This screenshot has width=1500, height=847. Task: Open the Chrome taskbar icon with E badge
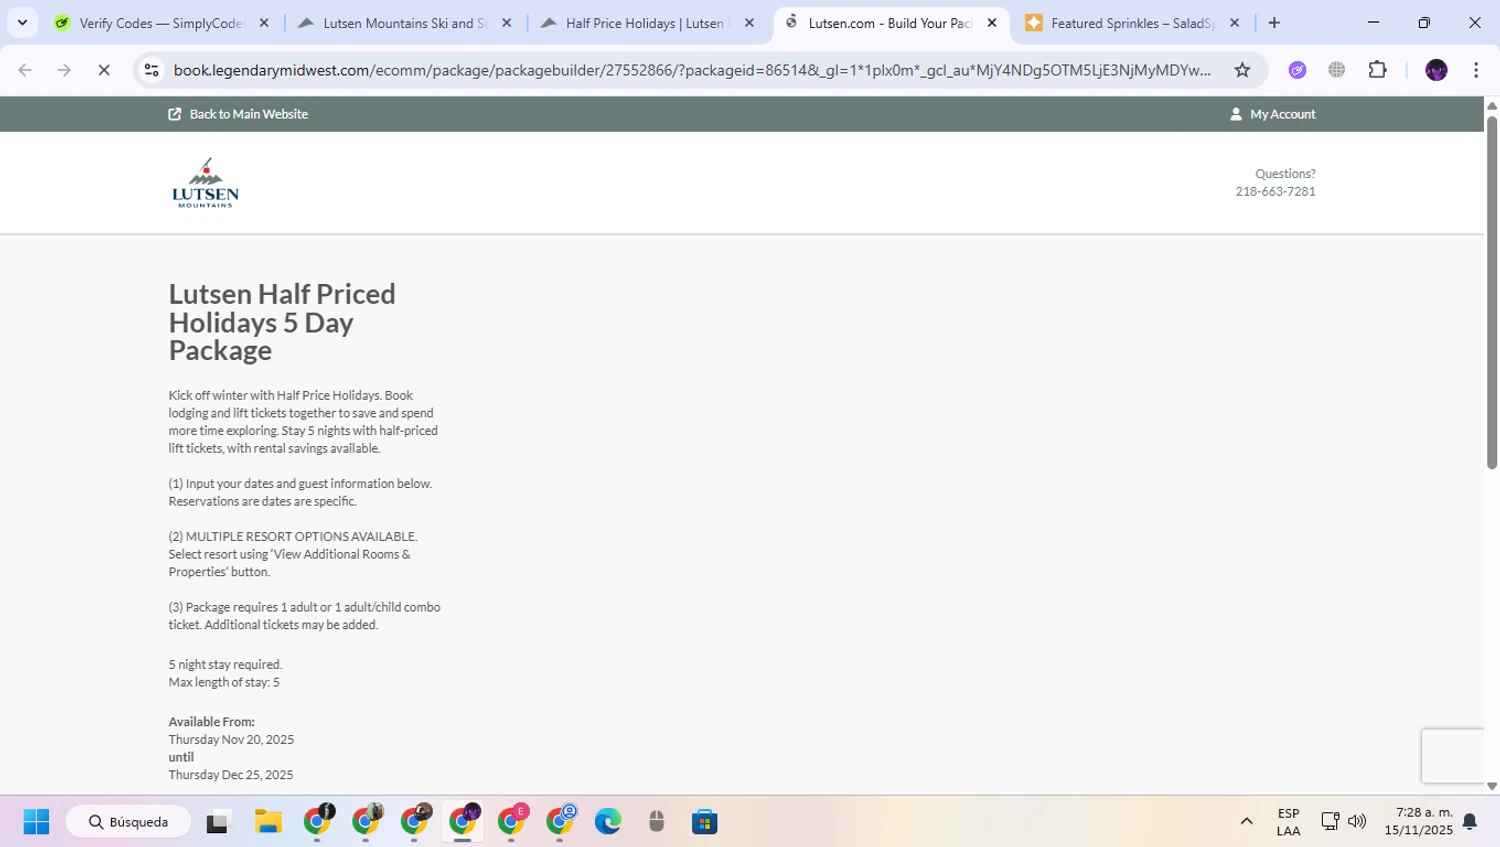(512, 822)
